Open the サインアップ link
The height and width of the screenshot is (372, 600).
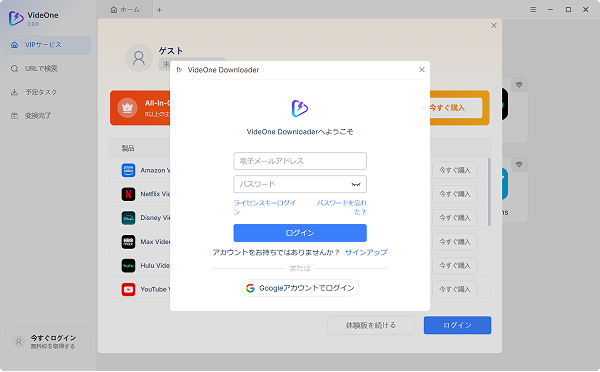point(366,252)
